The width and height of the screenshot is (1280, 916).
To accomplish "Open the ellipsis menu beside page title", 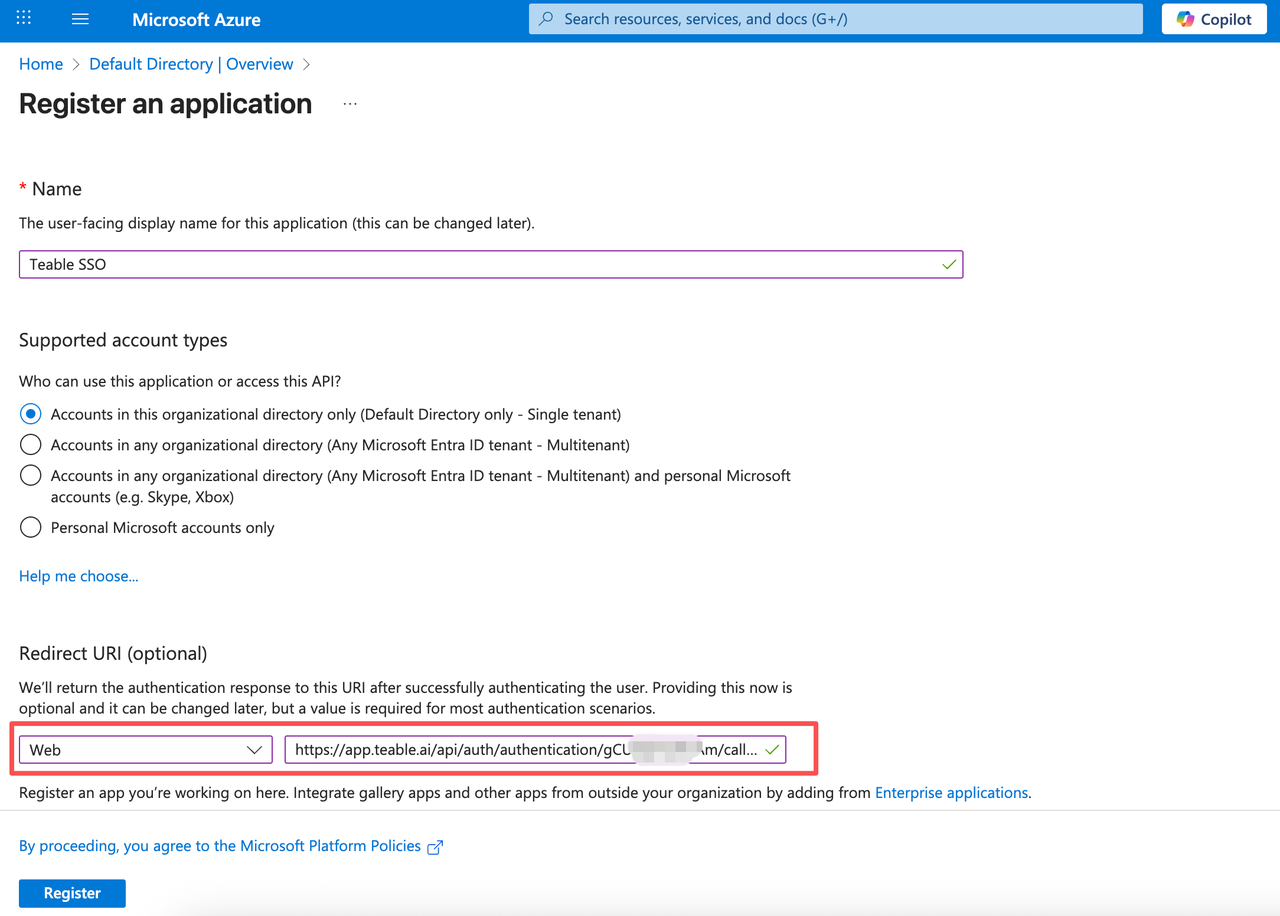I will [350, 104].
